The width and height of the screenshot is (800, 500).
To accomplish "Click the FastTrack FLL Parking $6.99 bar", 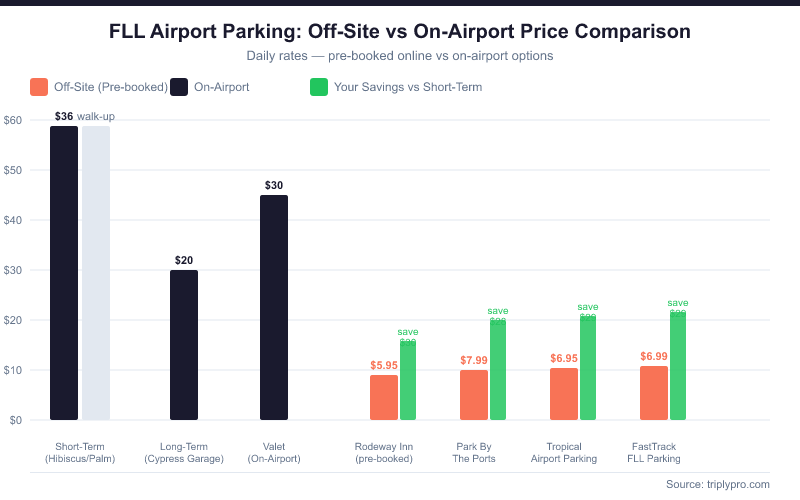I will pyautogui.click(x=654, y=393).
